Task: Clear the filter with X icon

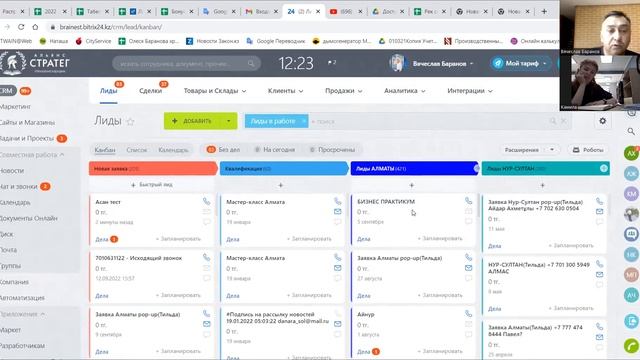Action: click(564, 121)
